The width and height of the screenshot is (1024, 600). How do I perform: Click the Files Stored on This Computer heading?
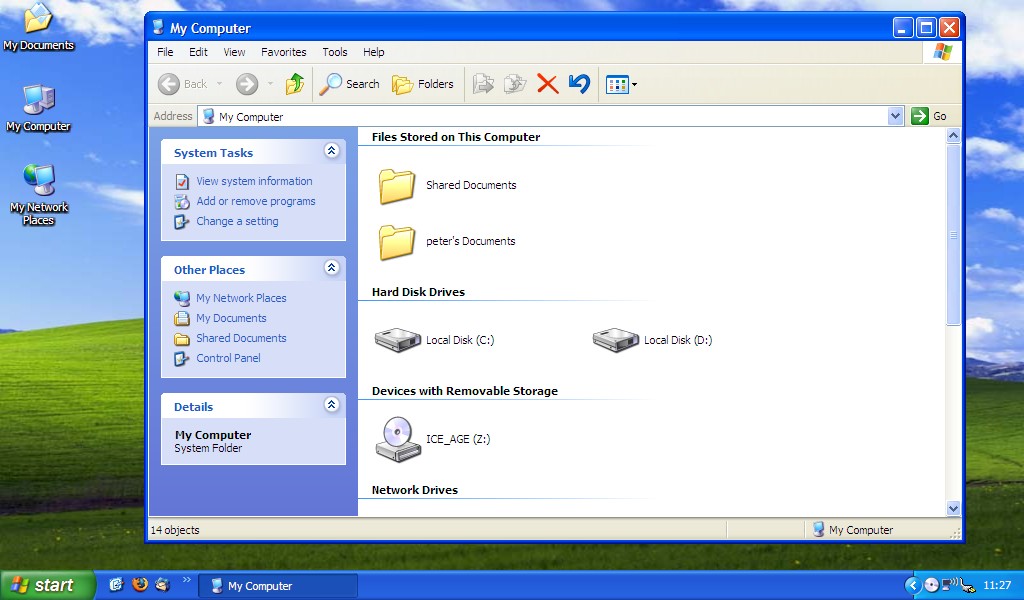click(x=456, y=137)
